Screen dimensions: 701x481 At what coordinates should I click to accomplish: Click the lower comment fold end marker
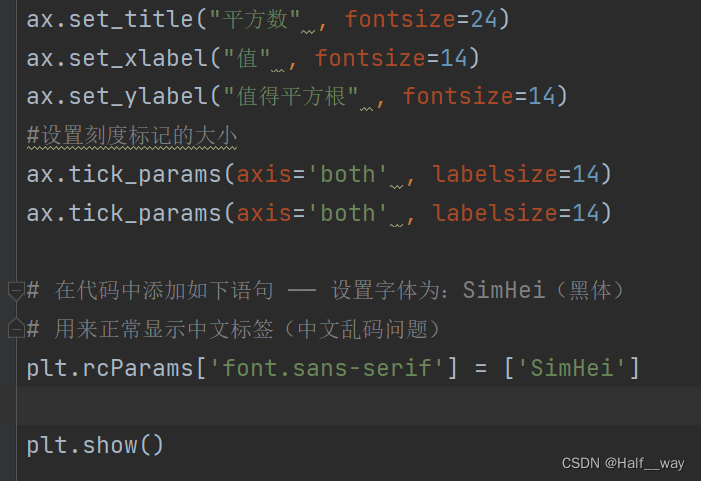pos(16,328)
